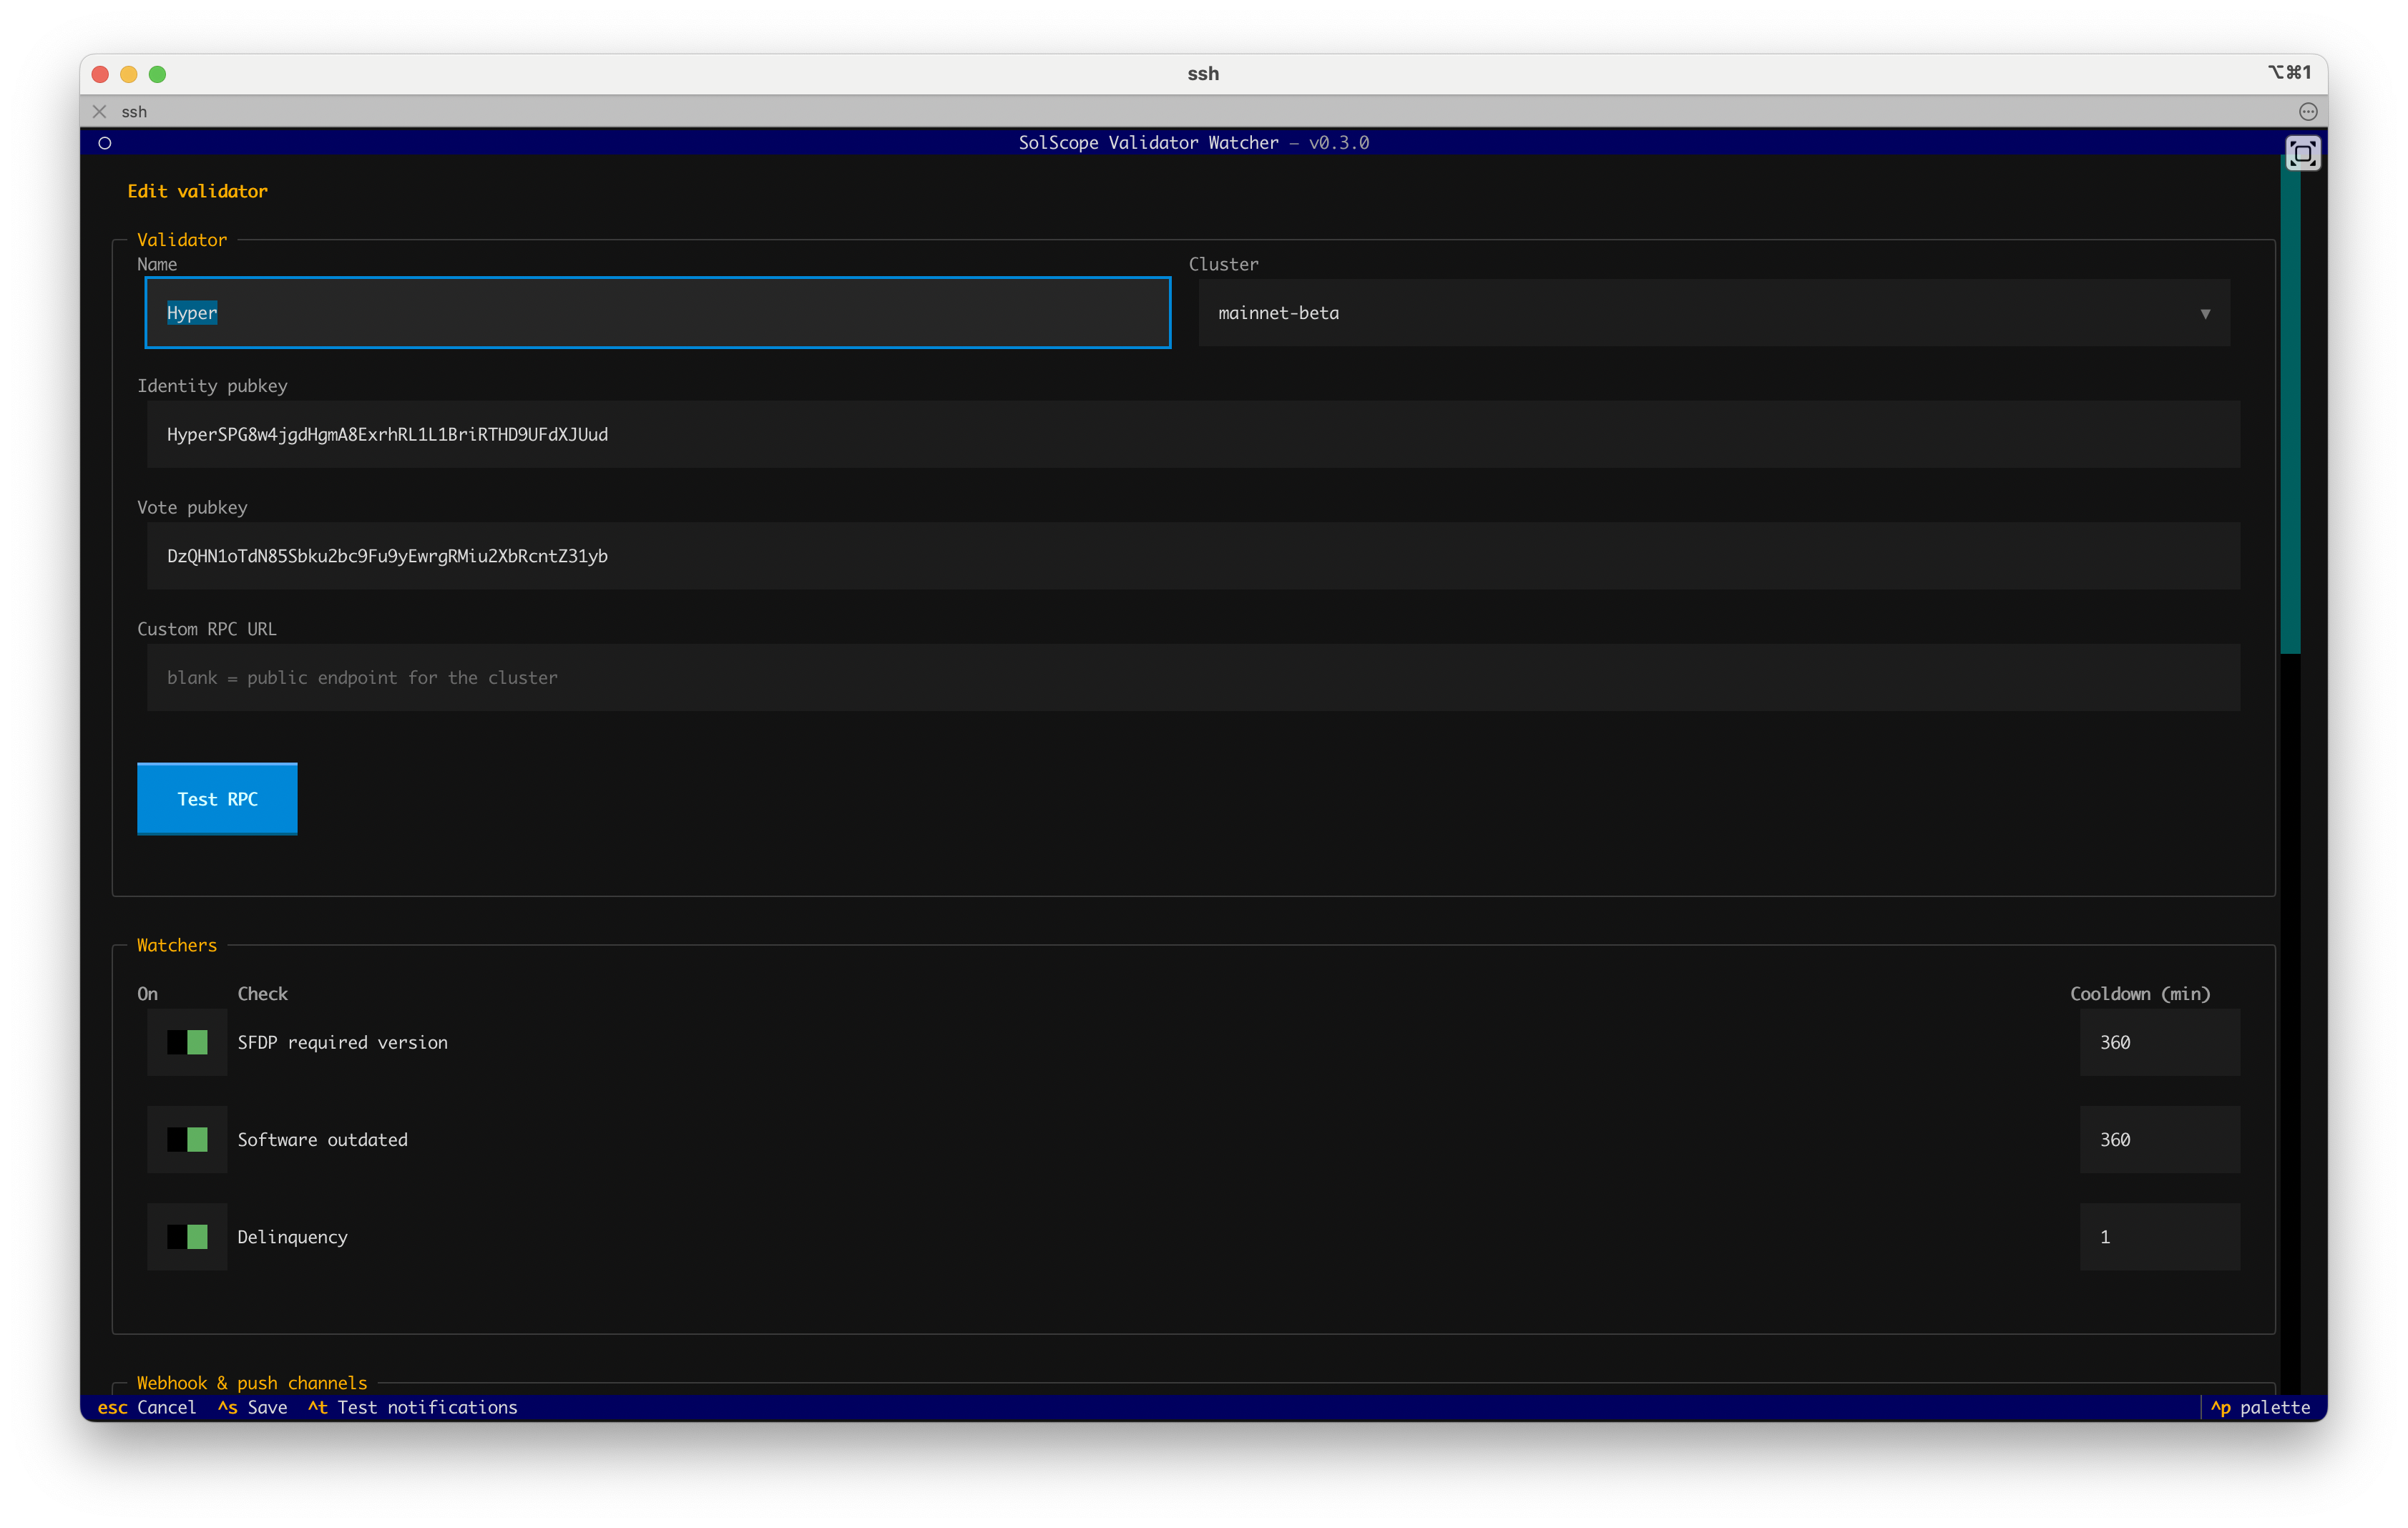This screenshot has width=2408, height=1528.
Task: Click the Test RPC button
Action: (x=217, y=798)
